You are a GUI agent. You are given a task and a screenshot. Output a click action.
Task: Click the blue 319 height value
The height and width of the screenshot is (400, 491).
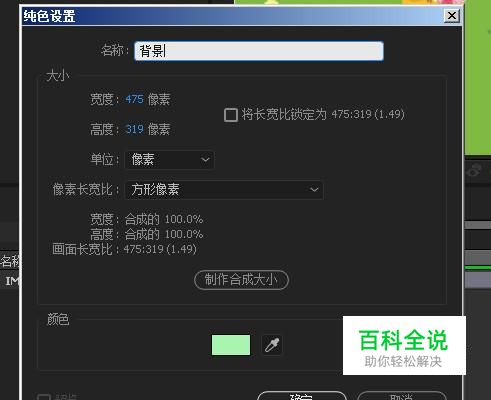(x=134, y=129)
